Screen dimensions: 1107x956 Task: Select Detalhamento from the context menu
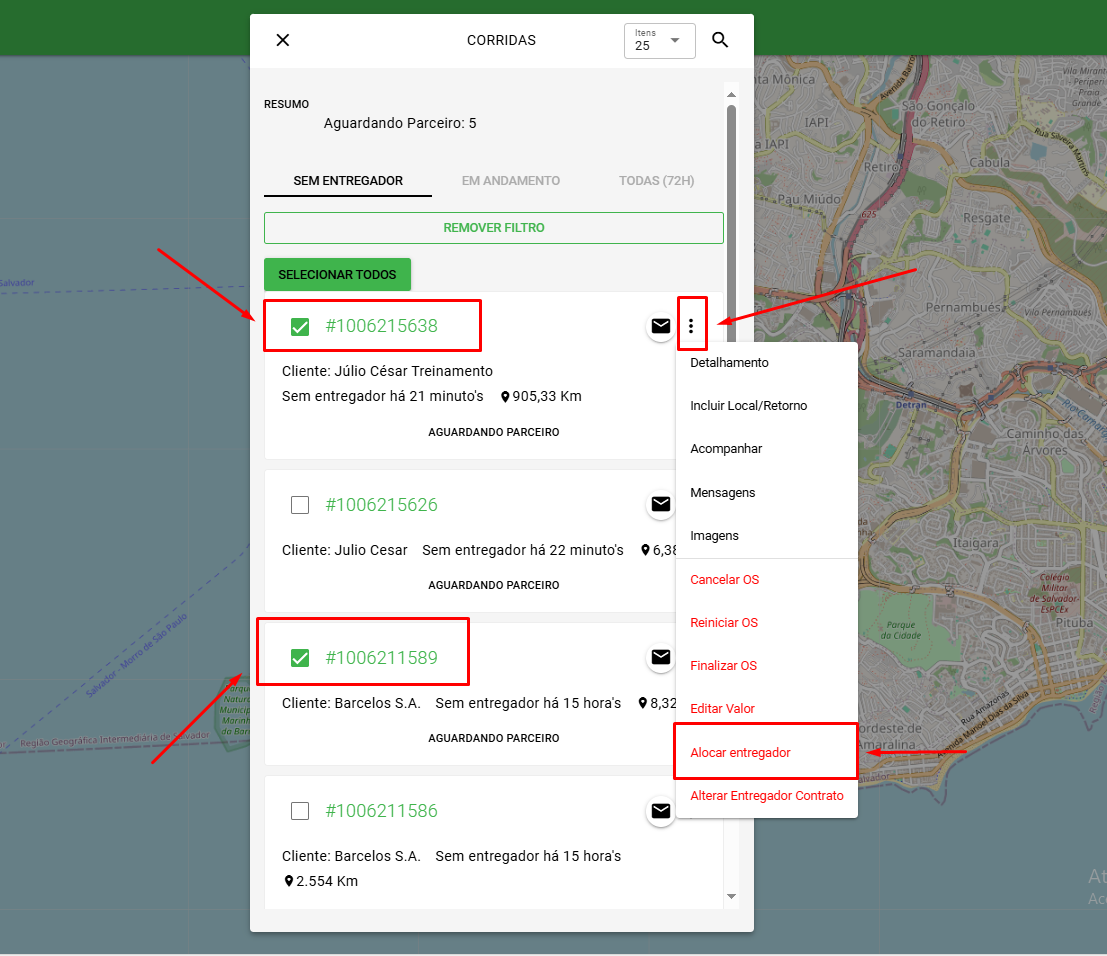[767, 363]
